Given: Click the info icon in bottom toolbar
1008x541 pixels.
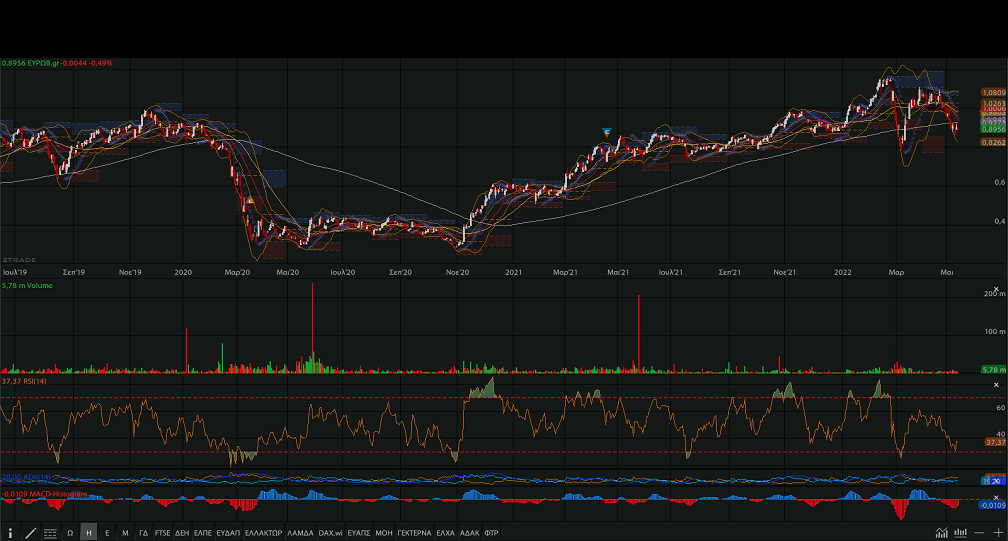Looking at the screenshot, I should [10, 533].
